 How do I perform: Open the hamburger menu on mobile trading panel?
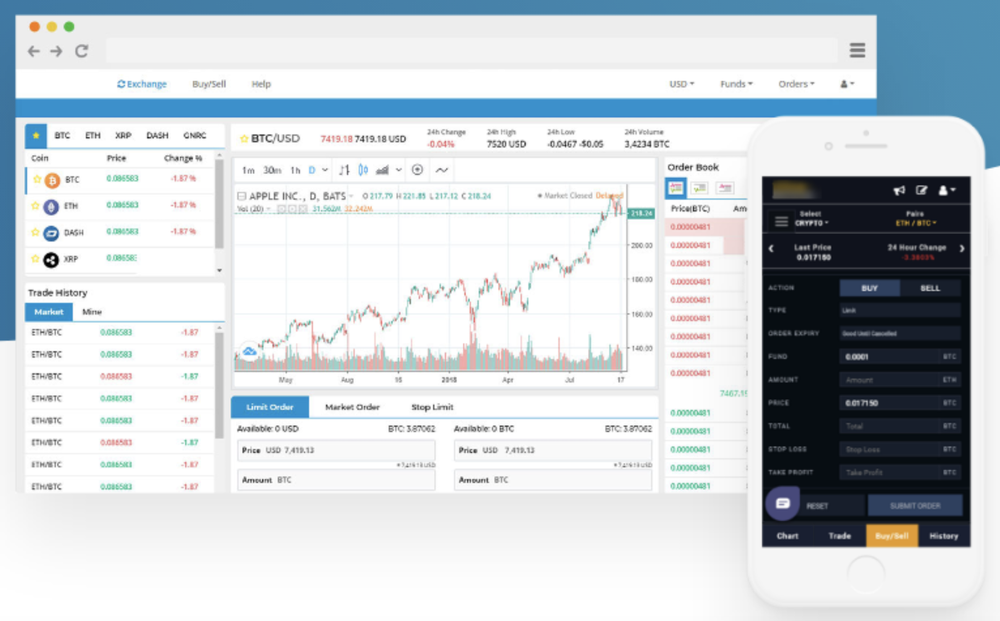782,221
